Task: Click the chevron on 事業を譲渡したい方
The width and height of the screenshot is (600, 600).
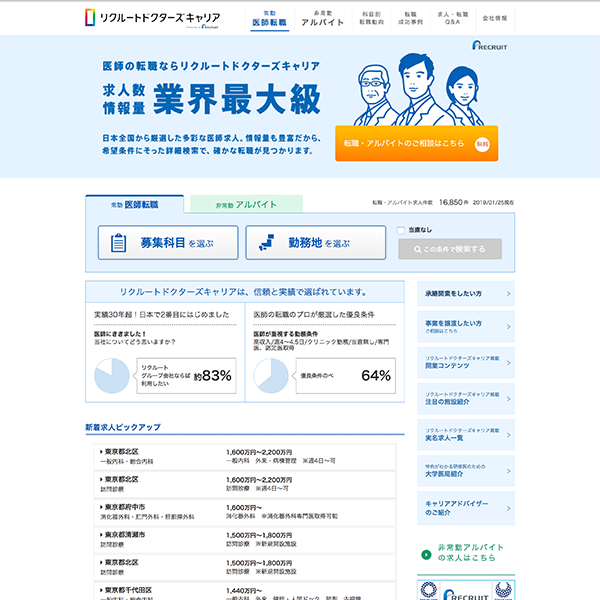Action: point(508,327)
